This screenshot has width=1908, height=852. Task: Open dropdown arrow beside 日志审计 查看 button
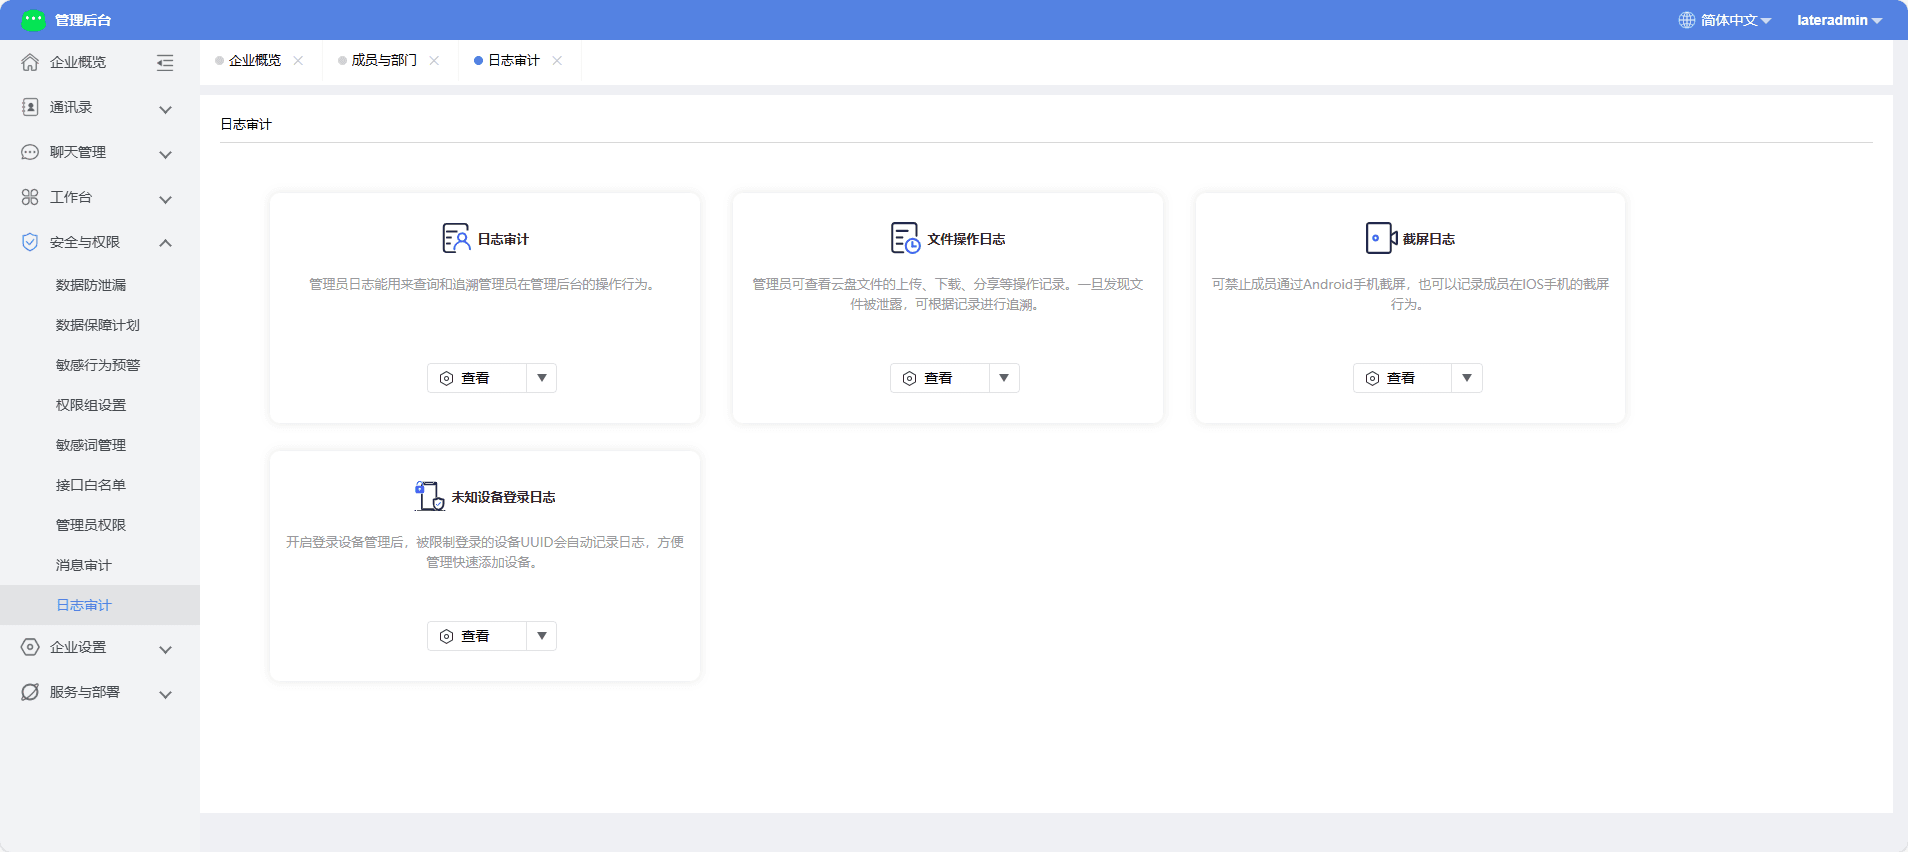(542, 378)
